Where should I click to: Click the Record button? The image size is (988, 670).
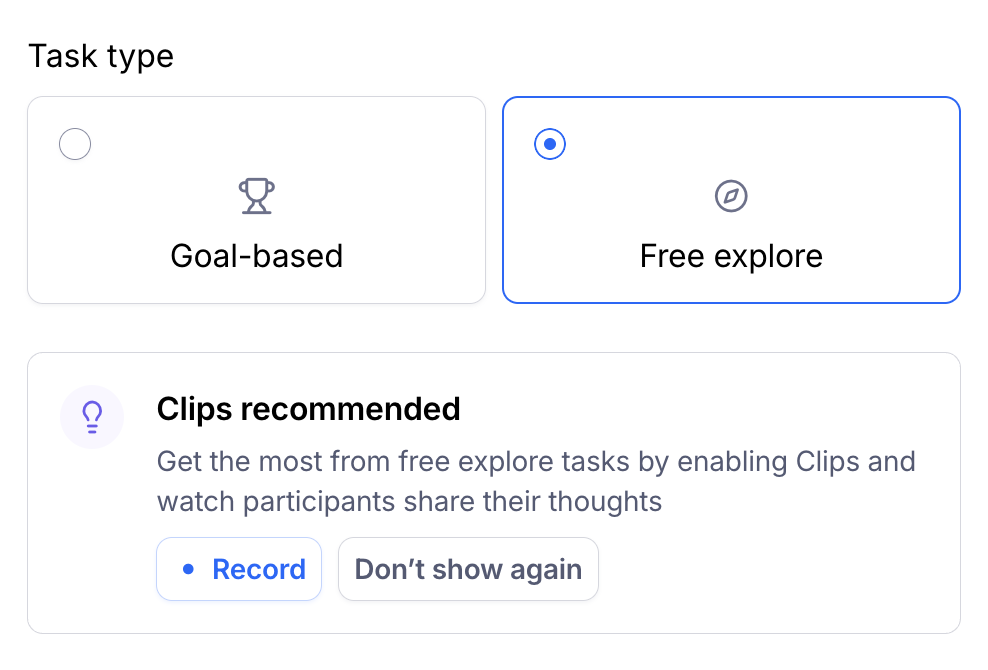click(x=239, y=569)
